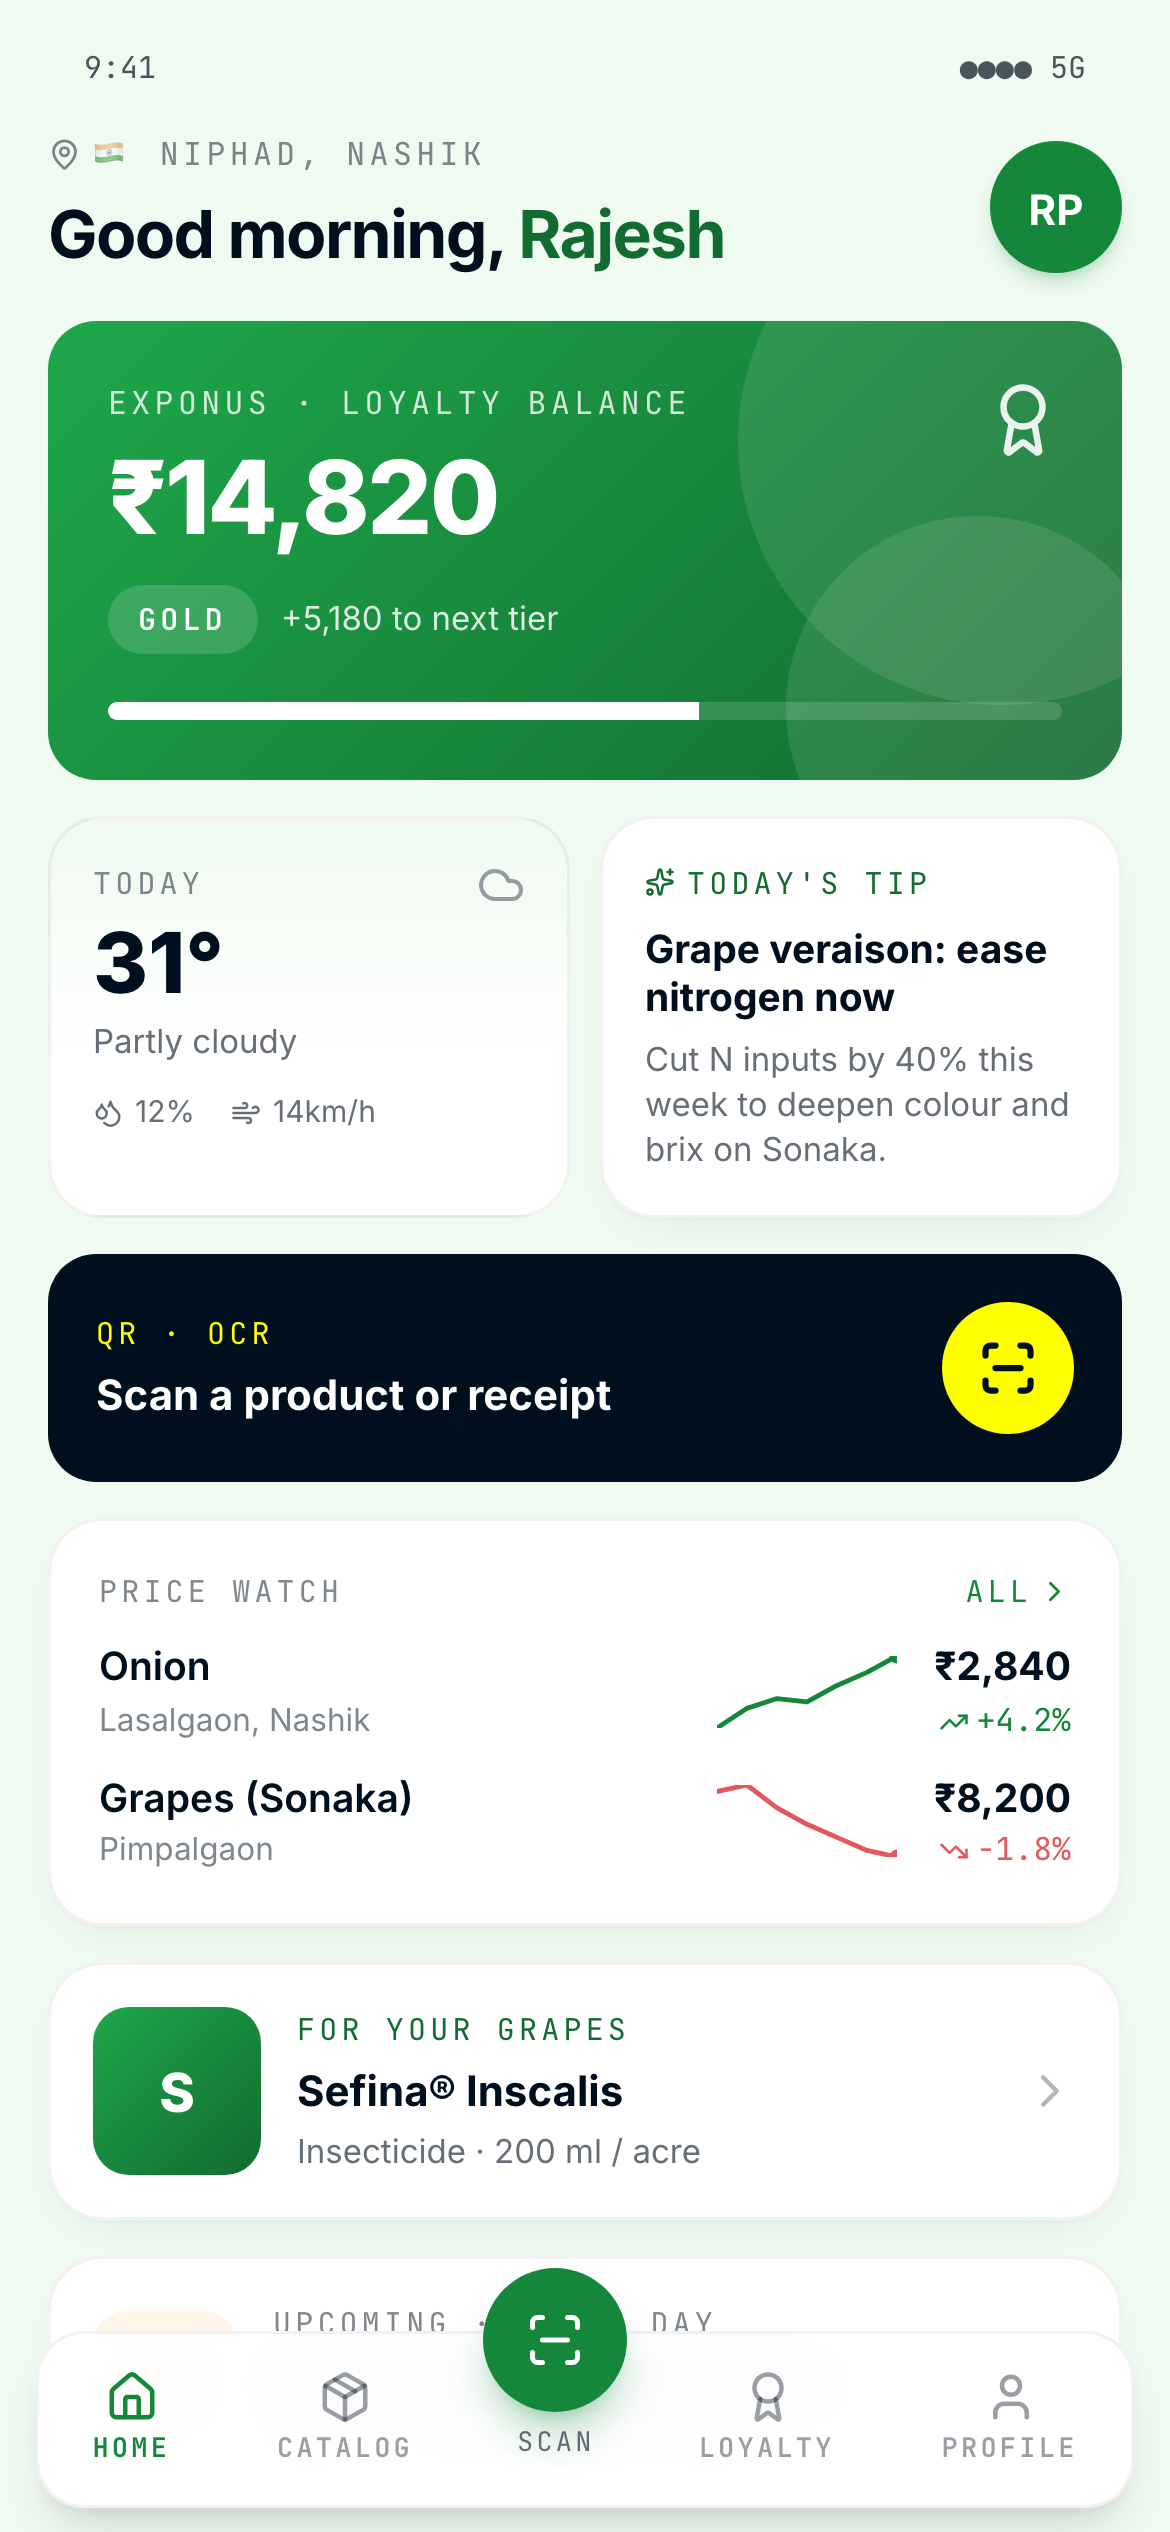
Task: Tap the green Sefina S product icon
Action: click(x=177, y=2090)
